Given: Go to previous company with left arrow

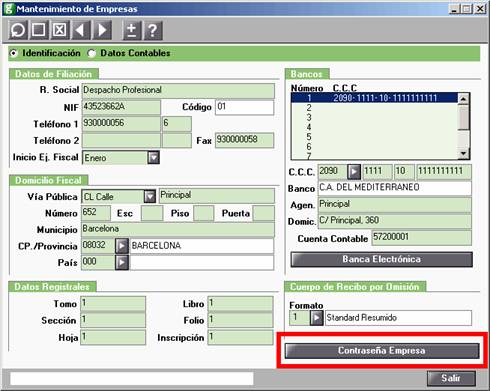Looking at the screenshot, I should (x=80, y=30).
